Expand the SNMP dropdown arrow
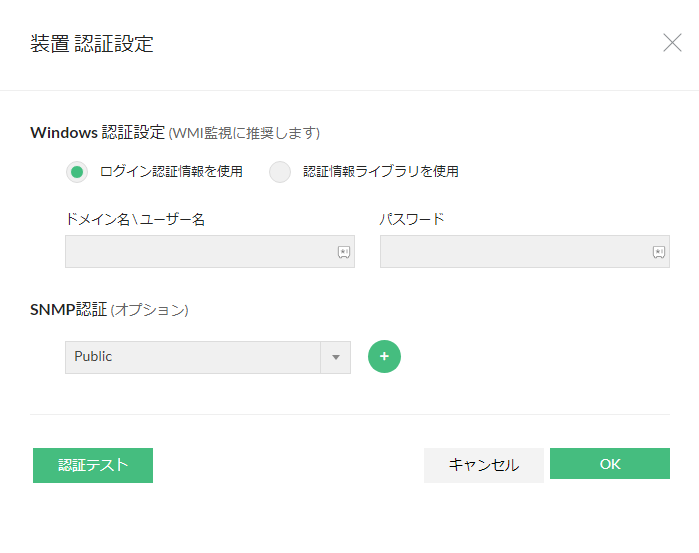This screenshot has height=553, width=699. (336, 357)
